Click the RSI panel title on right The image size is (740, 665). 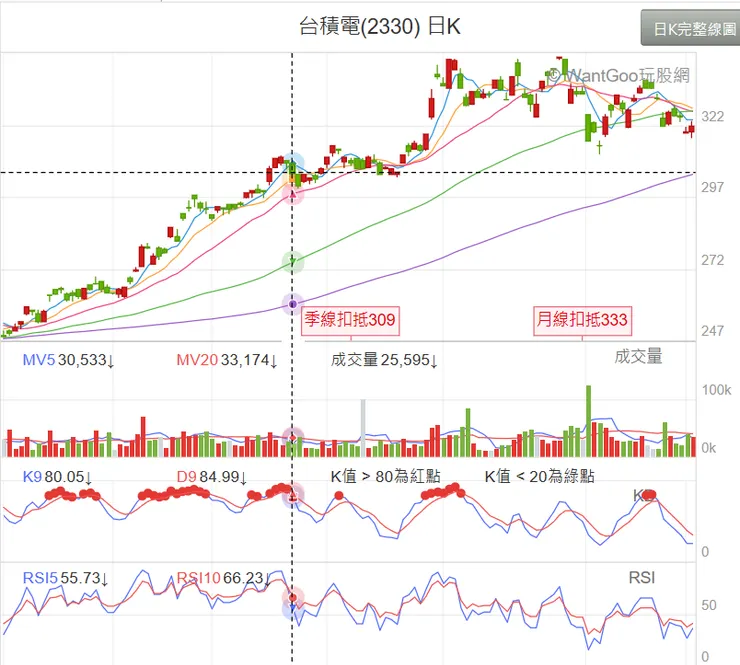tap(642, 577)
